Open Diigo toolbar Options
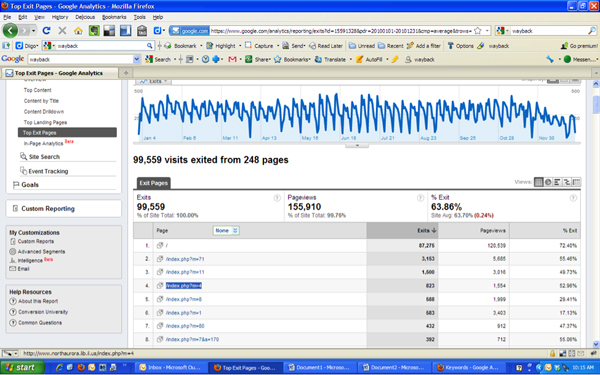The width and height of the screenshot is (600, 375). coord(460,46)
